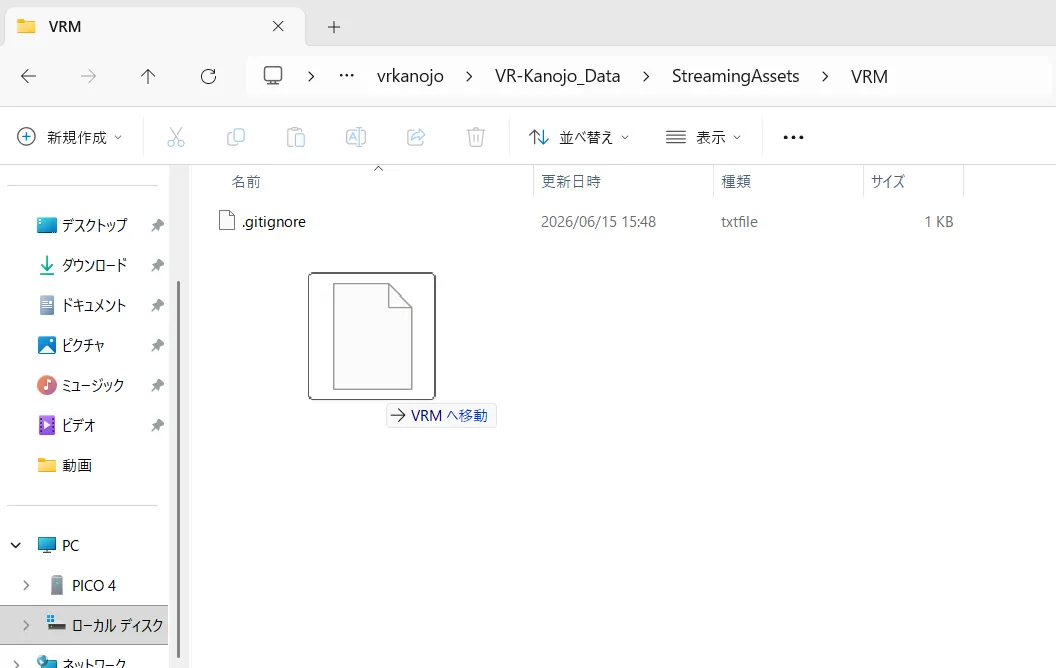The height and width of the screenshot is (668, 1056).
Task: Select the VRM tab
Action: pos(154,27)
